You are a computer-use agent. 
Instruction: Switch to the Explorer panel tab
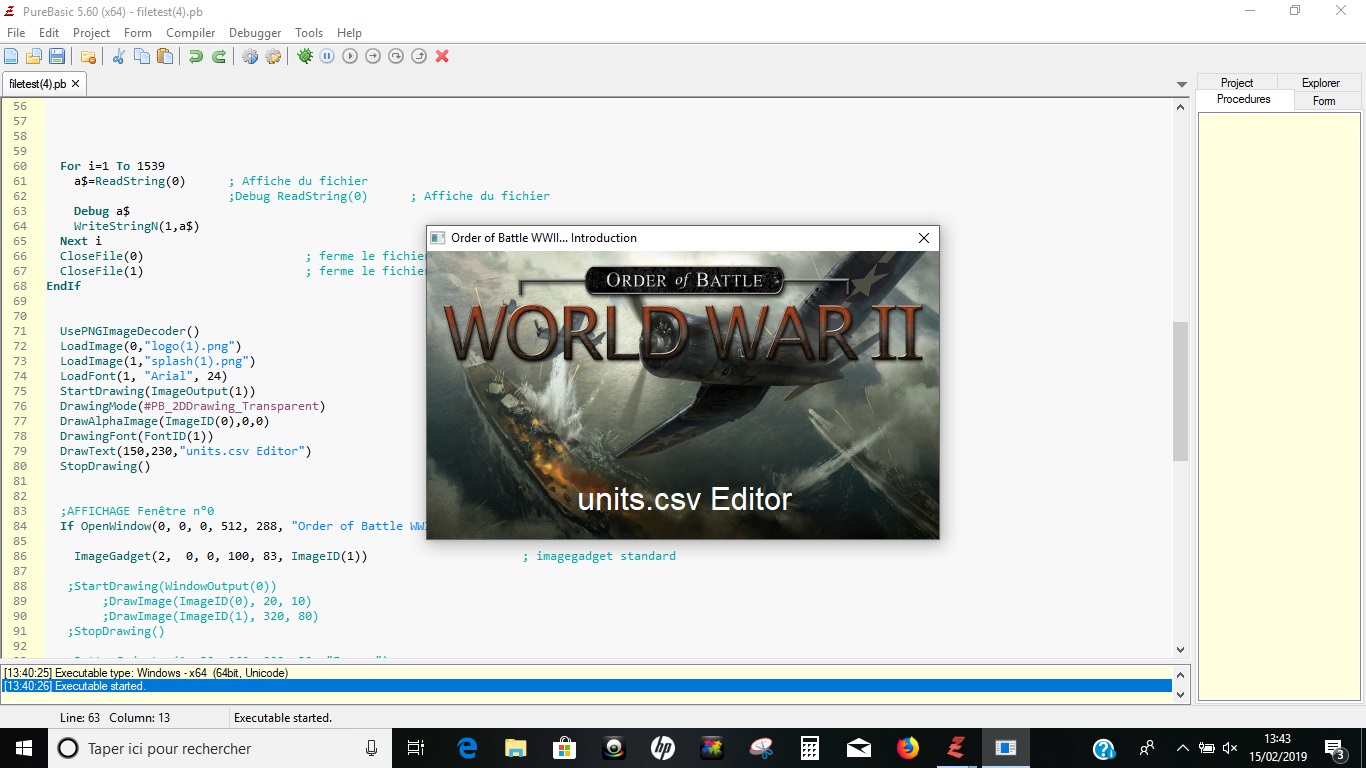coord(1320,83)
